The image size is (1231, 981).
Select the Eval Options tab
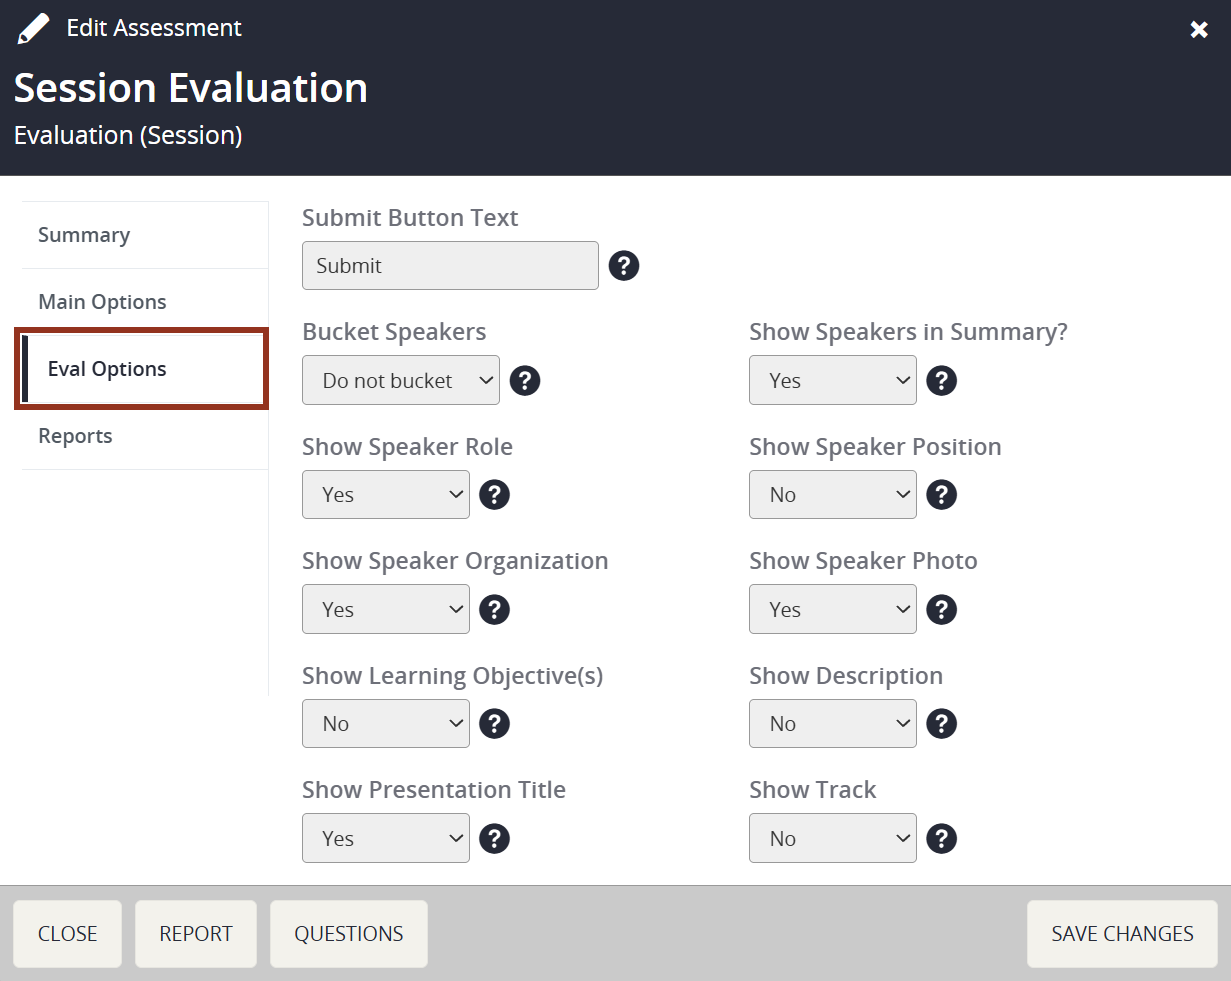(x=142, y=369)
